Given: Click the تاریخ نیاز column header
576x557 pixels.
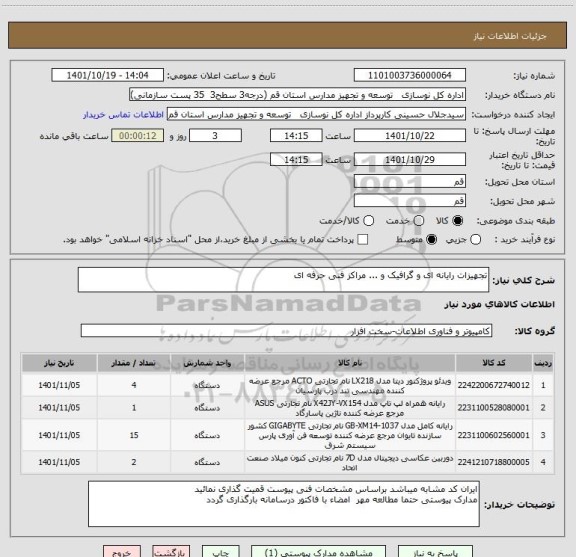Looking at the screenshot, I should pos(59,363).
